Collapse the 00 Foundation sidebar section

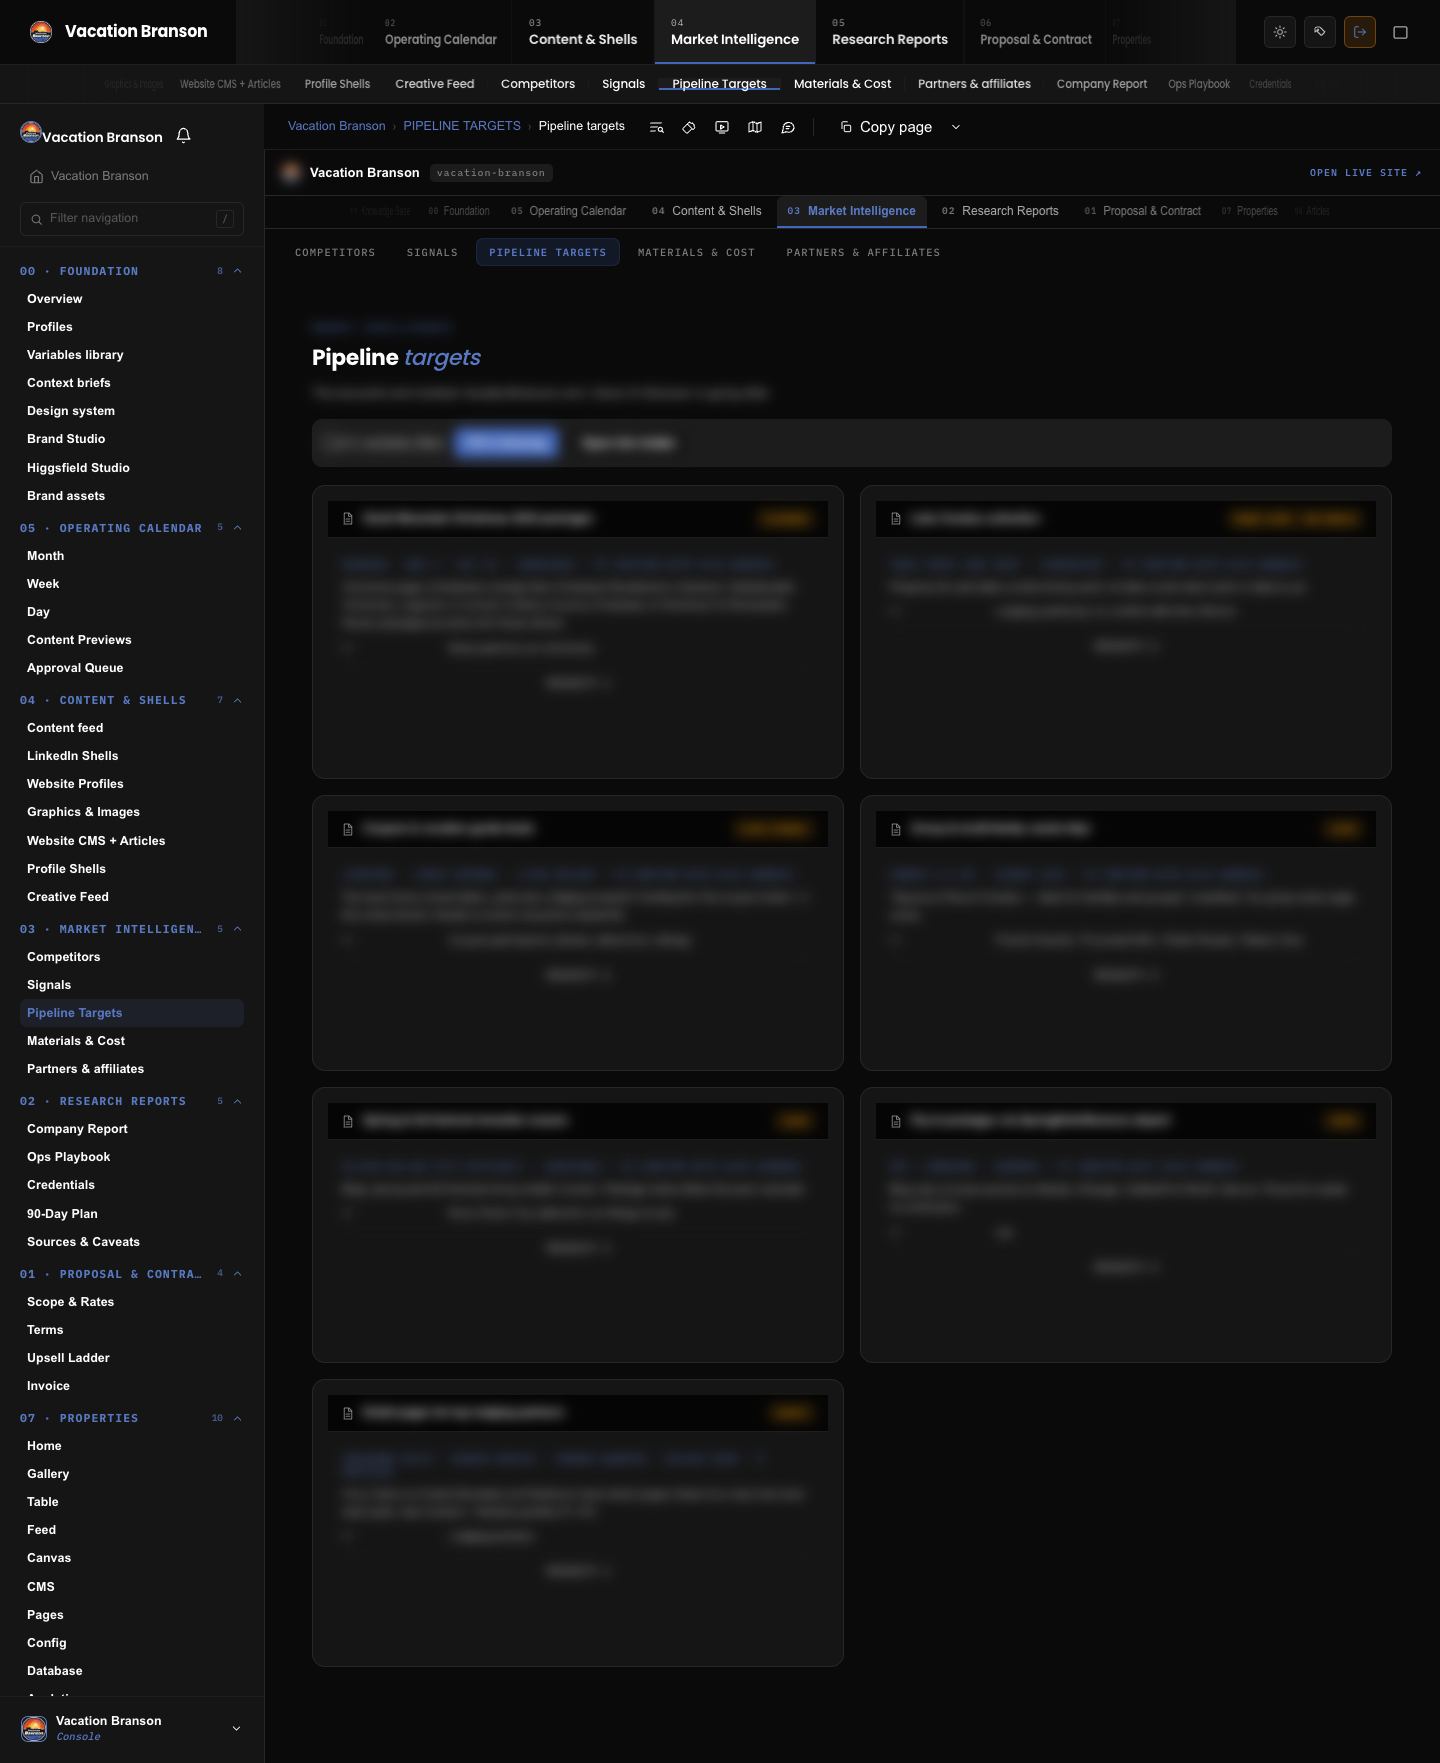(x=238, y=271)
